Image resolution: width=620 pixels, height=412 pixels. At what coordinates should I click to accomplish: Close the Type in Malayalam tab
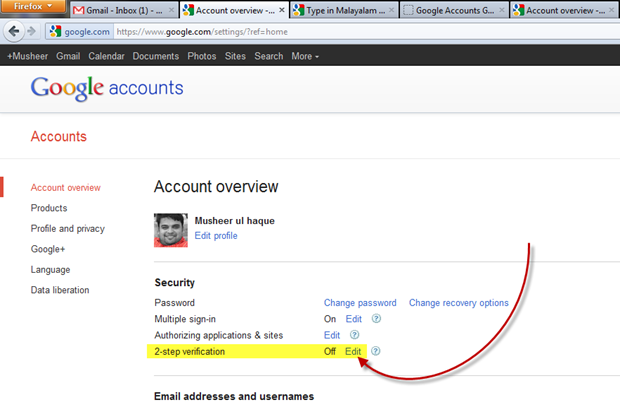click(391, 11)
